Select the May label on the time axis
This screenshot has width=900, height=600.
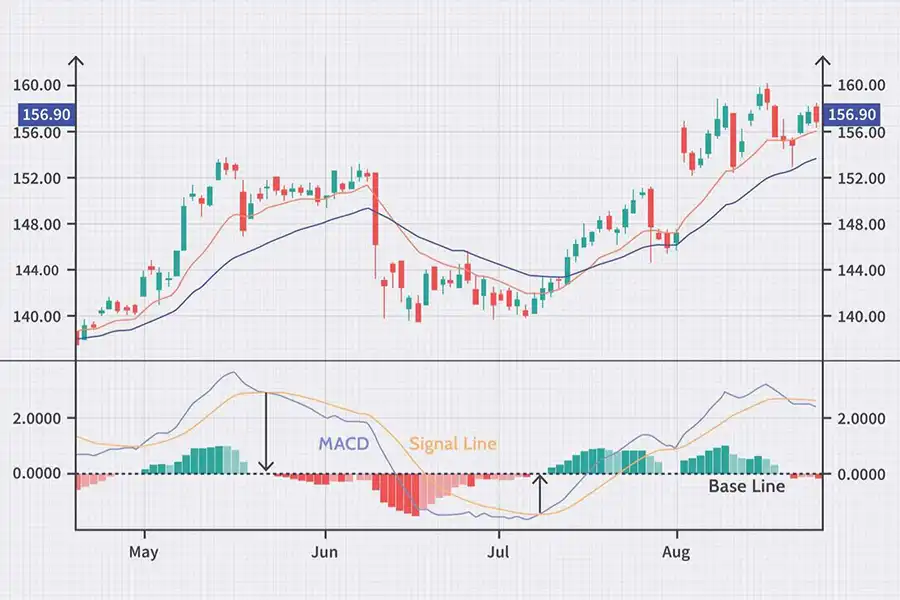[143, 552]
